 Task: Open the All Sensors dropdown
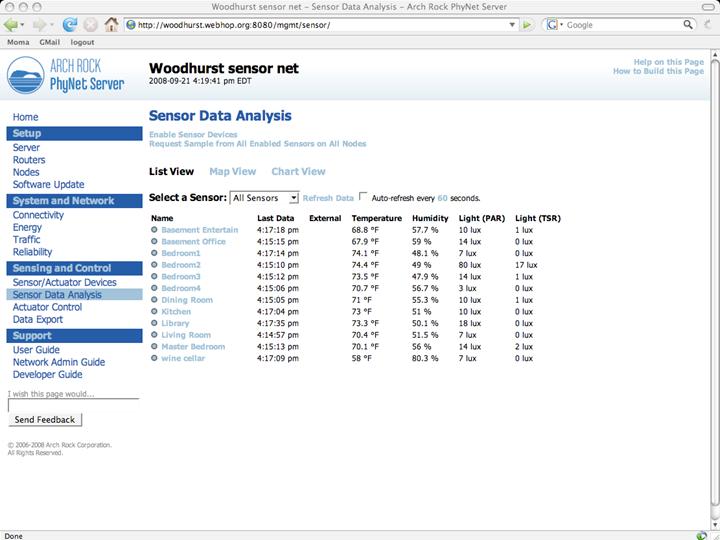click(264, 198)
